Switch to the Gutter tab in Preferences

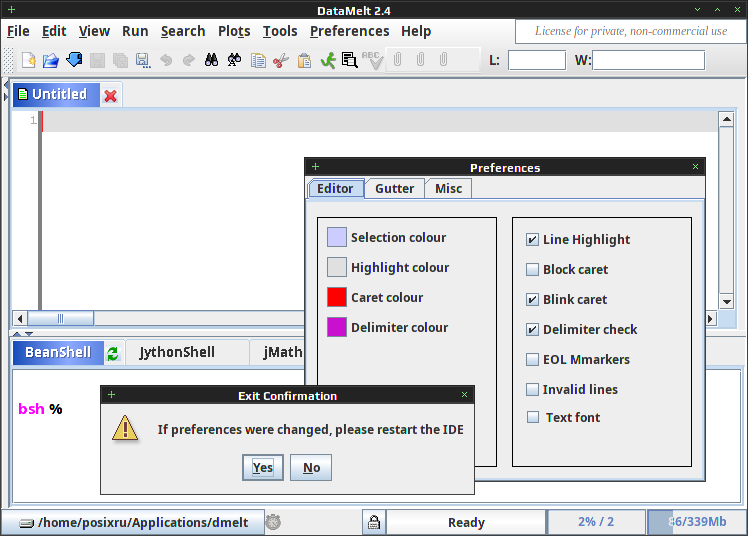click(x=395, y=188)
